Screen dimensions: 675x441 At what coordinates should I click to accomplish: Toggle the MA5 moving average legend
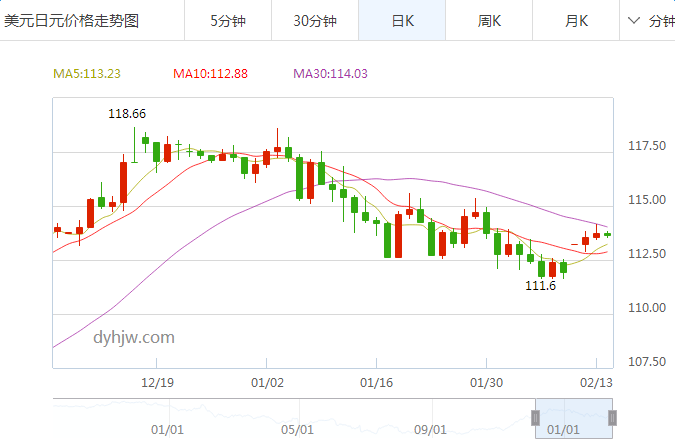click(x=87, y=73)
